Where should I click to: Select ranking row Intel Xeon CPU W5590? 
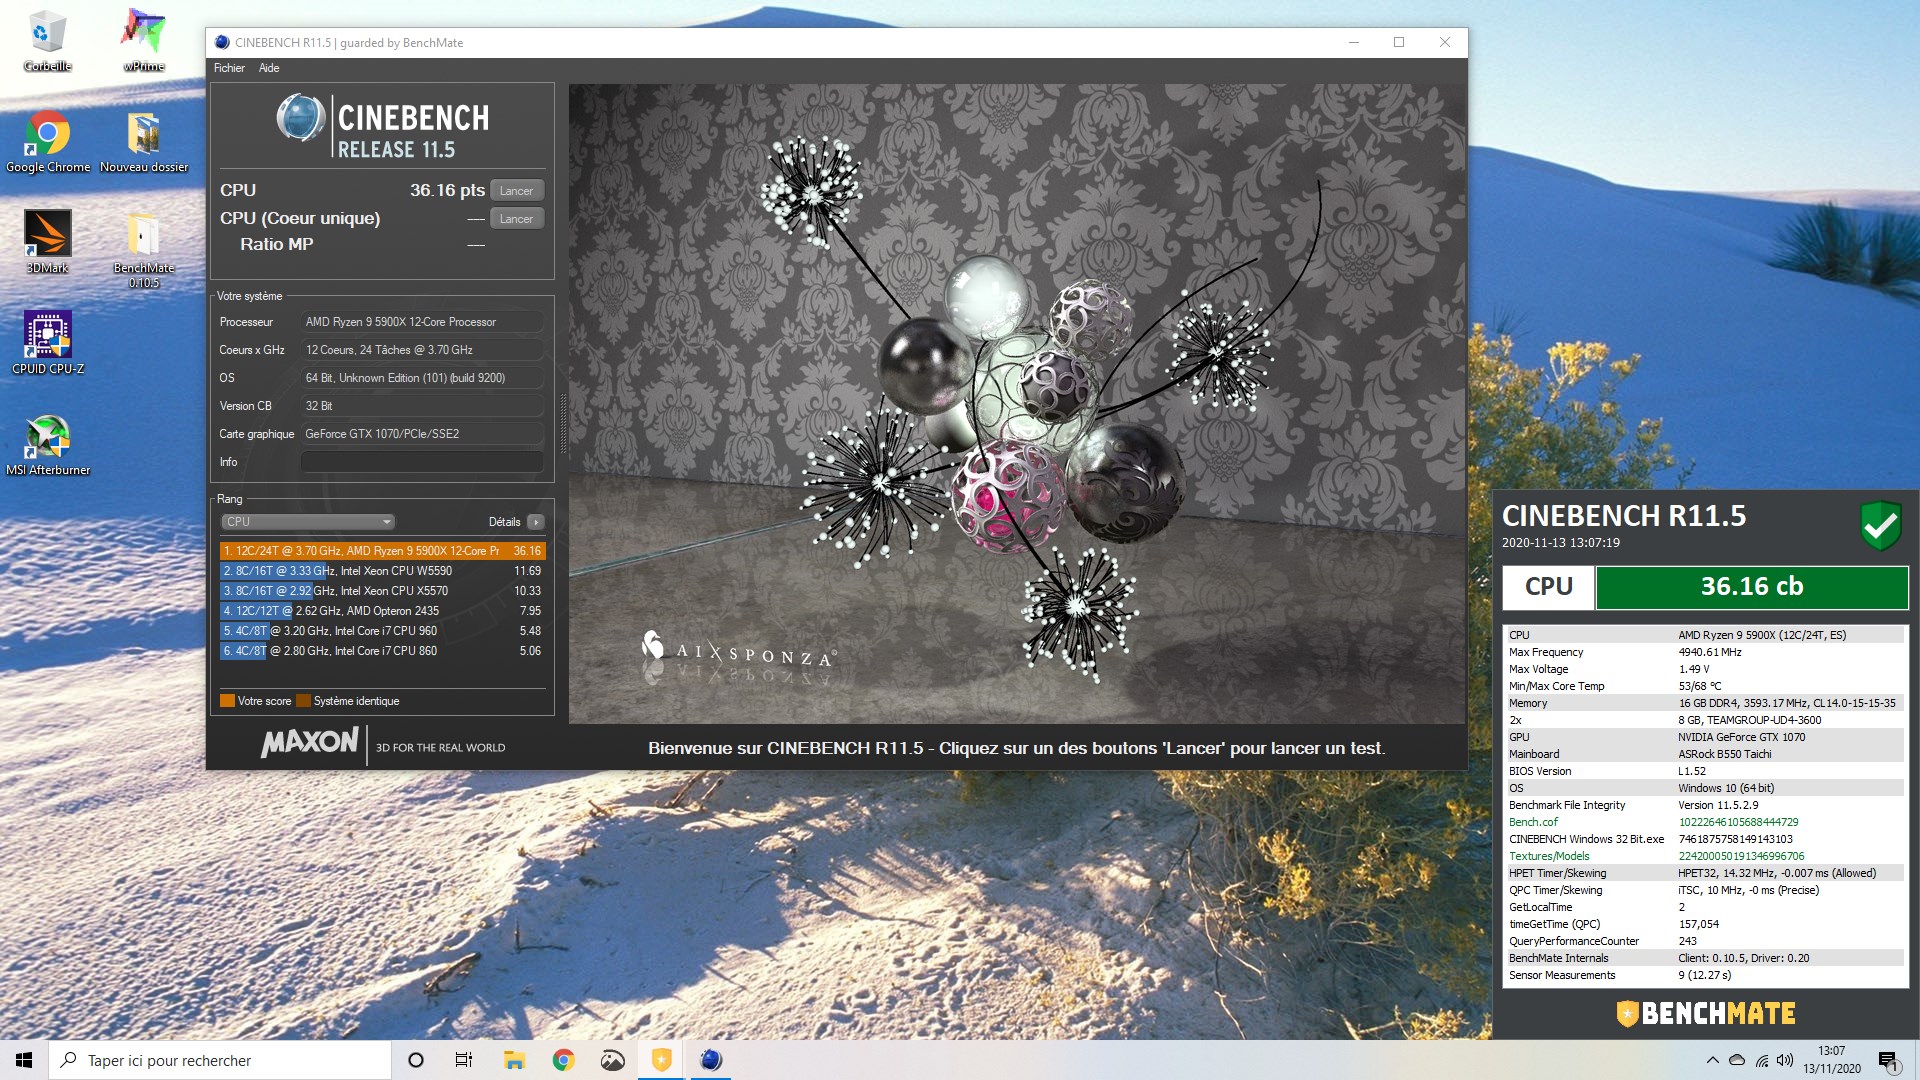click(x=382, y=571)
